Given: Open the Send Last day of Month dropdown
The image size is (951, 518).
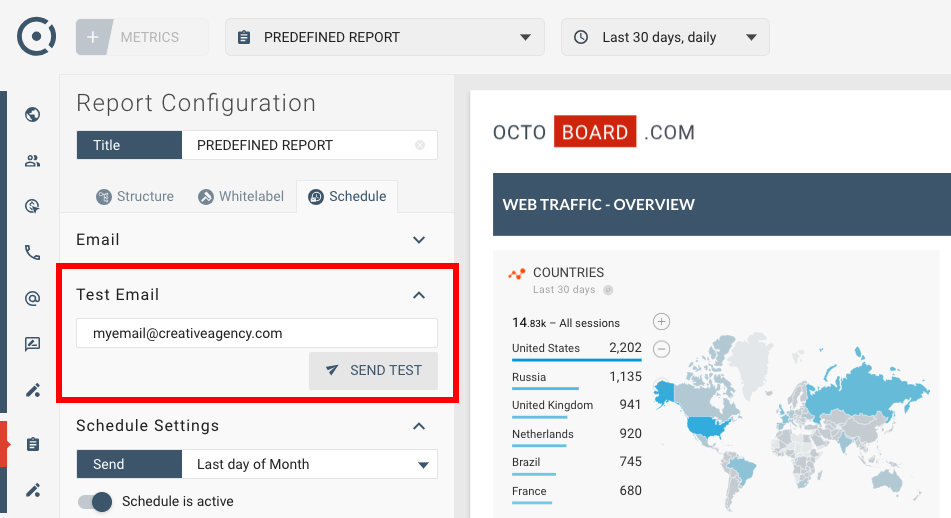Looking at the screenshot, I should (x=309, y=464).
